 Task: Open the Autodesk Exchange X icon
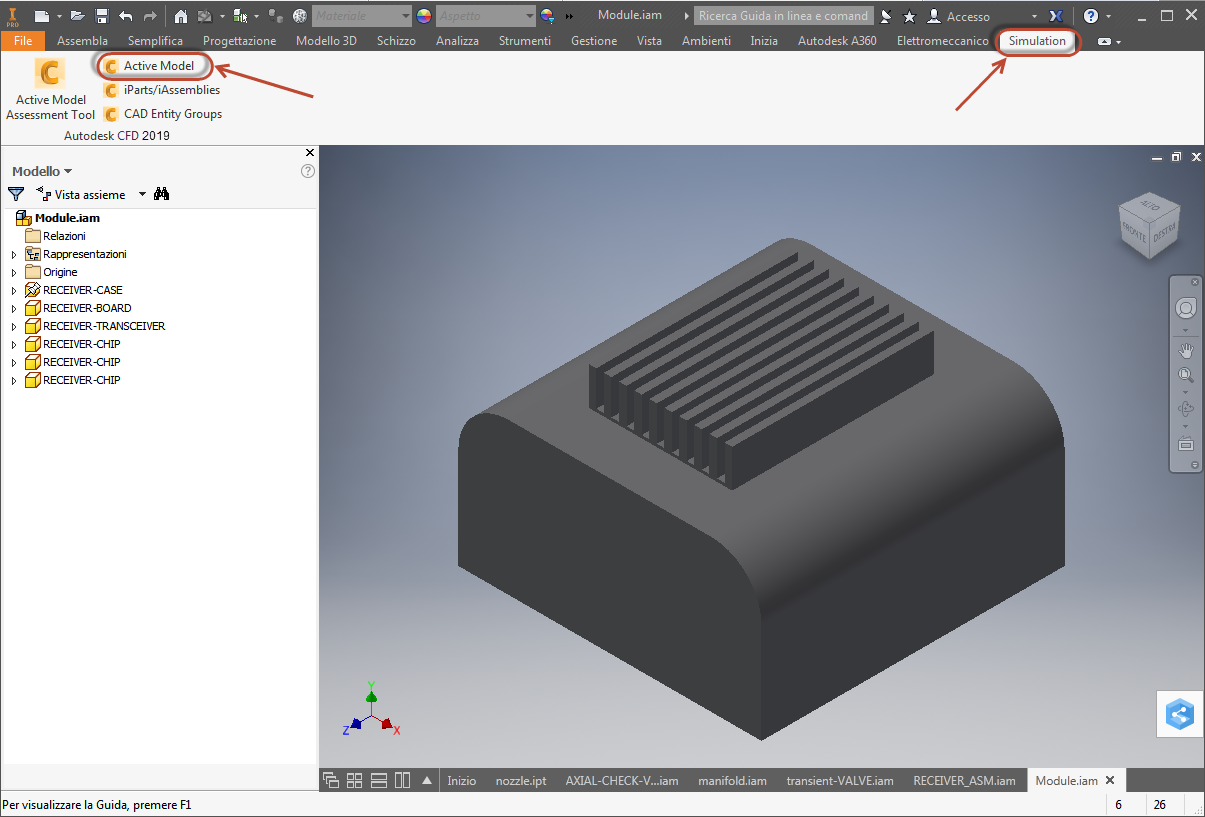pos(1058,16)
